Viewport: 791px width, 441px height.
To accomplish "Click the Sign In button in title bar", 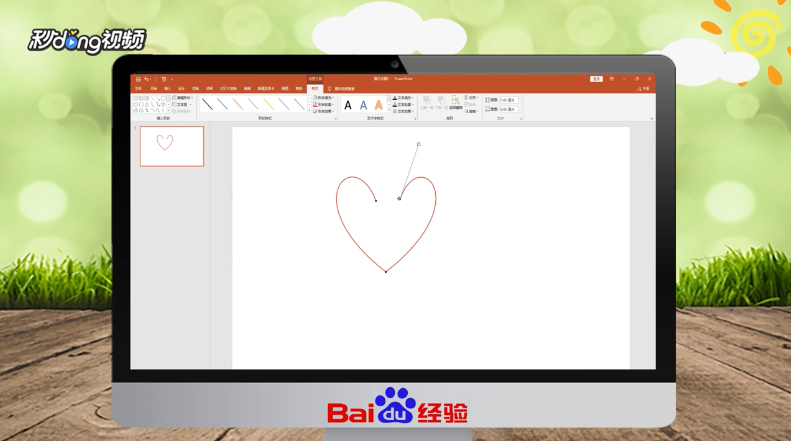I will pyautogui.click(x=597, y=79).
